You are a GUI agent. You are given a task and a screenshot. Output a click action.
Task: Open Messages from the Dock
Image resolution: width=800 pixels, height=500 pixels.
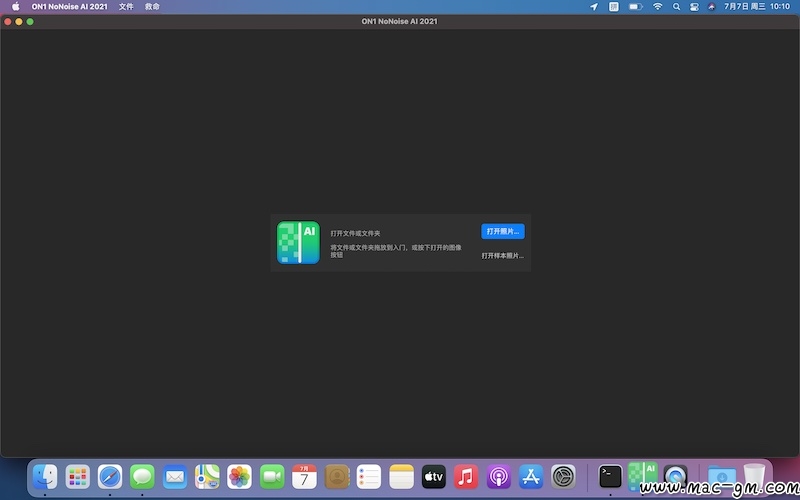coord(142,477)
